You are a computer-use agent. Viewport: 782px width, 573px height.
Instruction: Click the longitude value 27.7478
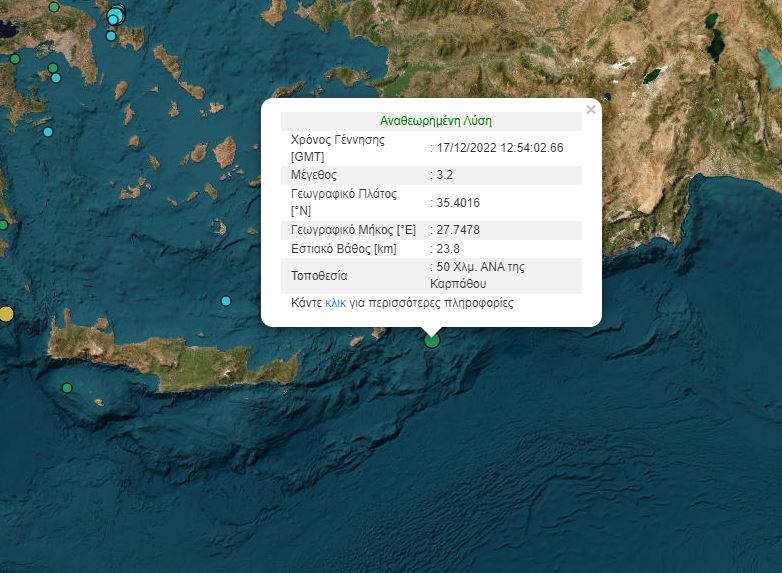(x=458, y=230)
